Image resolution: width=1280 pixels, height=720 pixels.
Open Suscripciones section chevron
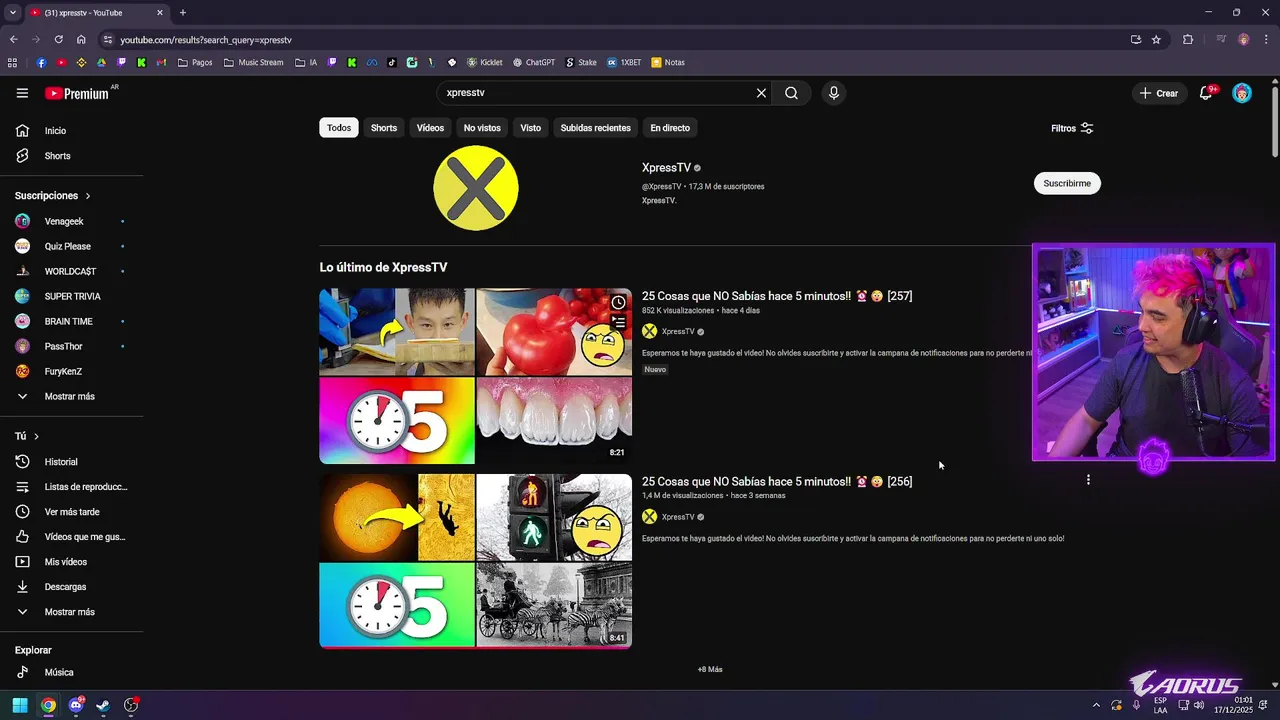pyautogui.click(x=88, y=196)
